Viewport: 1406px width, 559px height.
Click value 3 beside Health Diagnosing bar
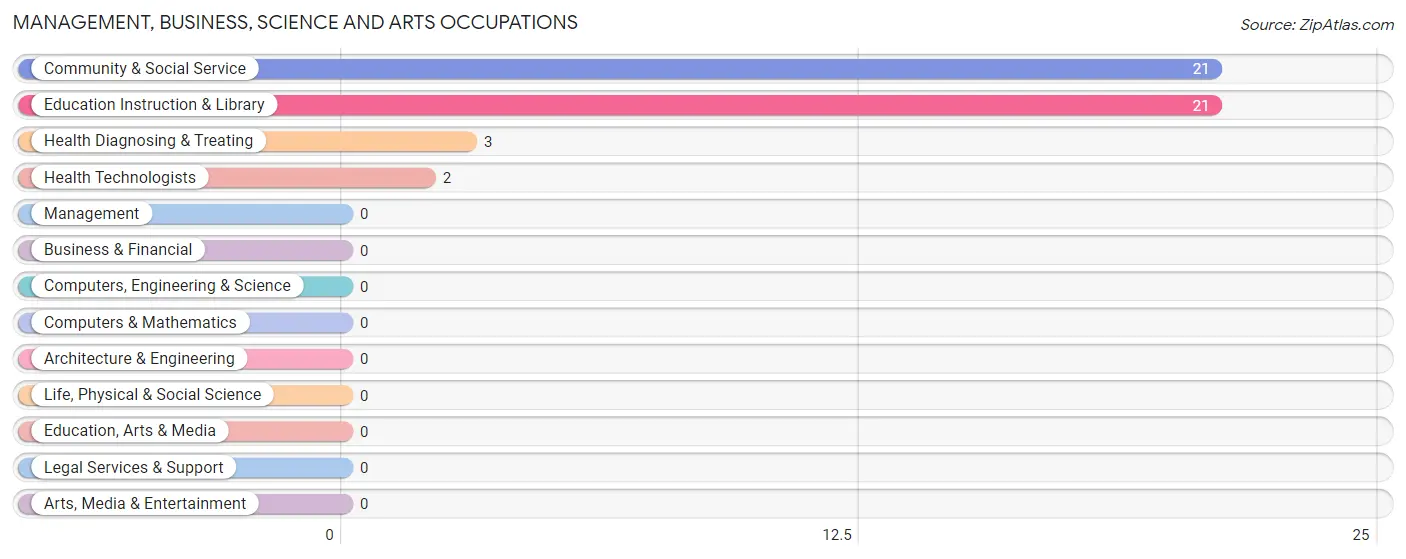click(488, 142)
